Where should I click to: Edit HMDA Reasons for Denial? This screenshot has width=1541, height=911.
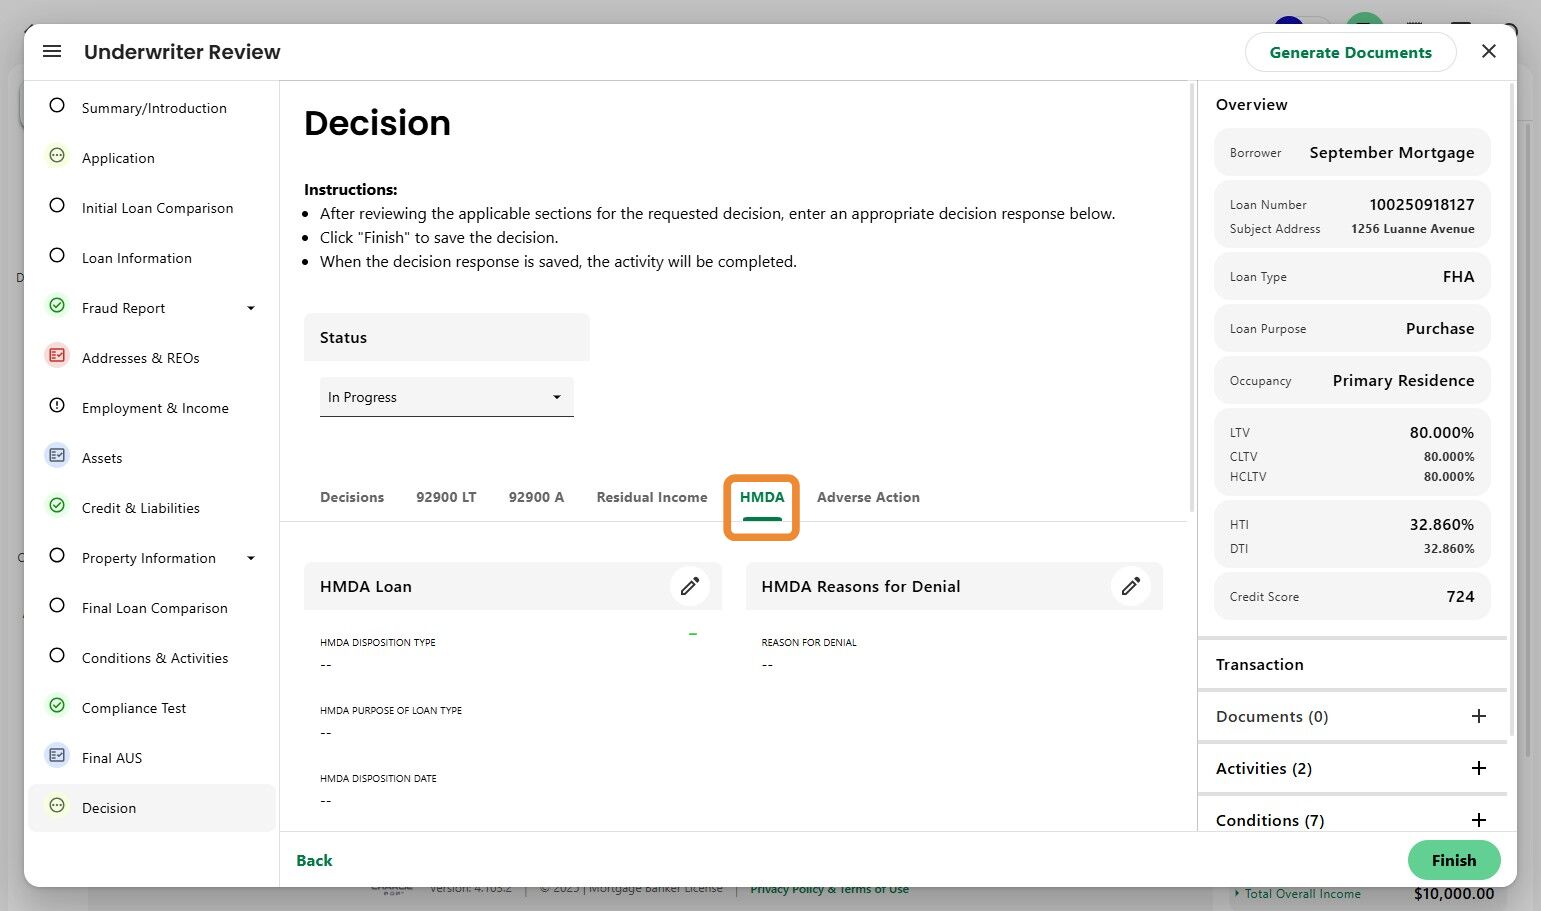pyautogui.click(x=1130, y=586)
